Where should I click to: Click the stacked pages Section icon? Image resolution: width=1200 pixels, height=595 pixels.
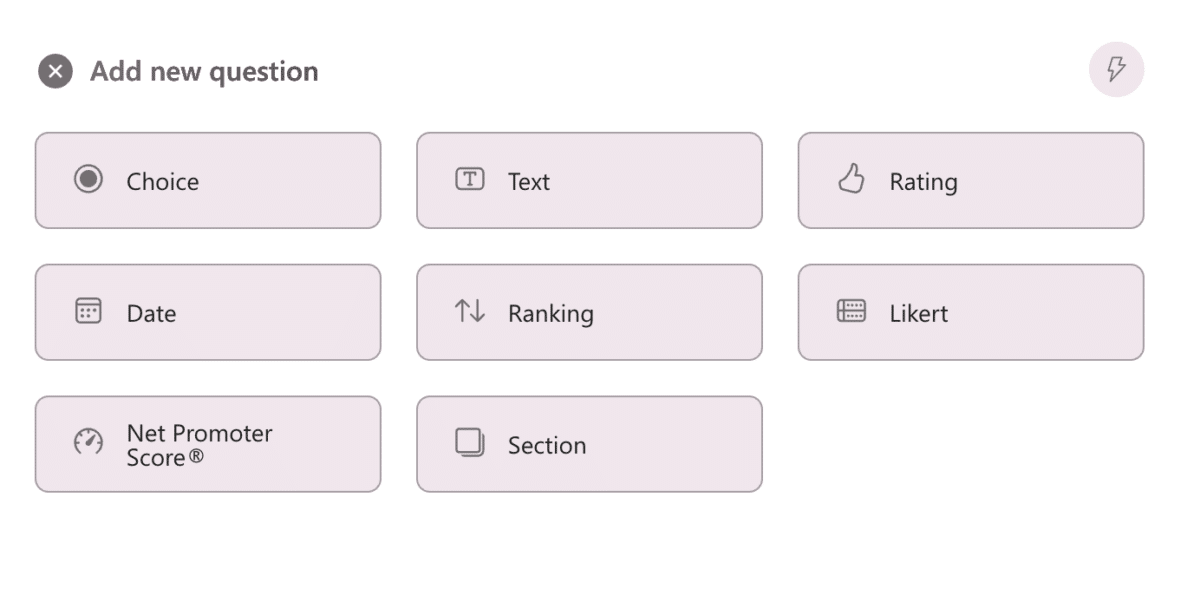pos(470,444)
